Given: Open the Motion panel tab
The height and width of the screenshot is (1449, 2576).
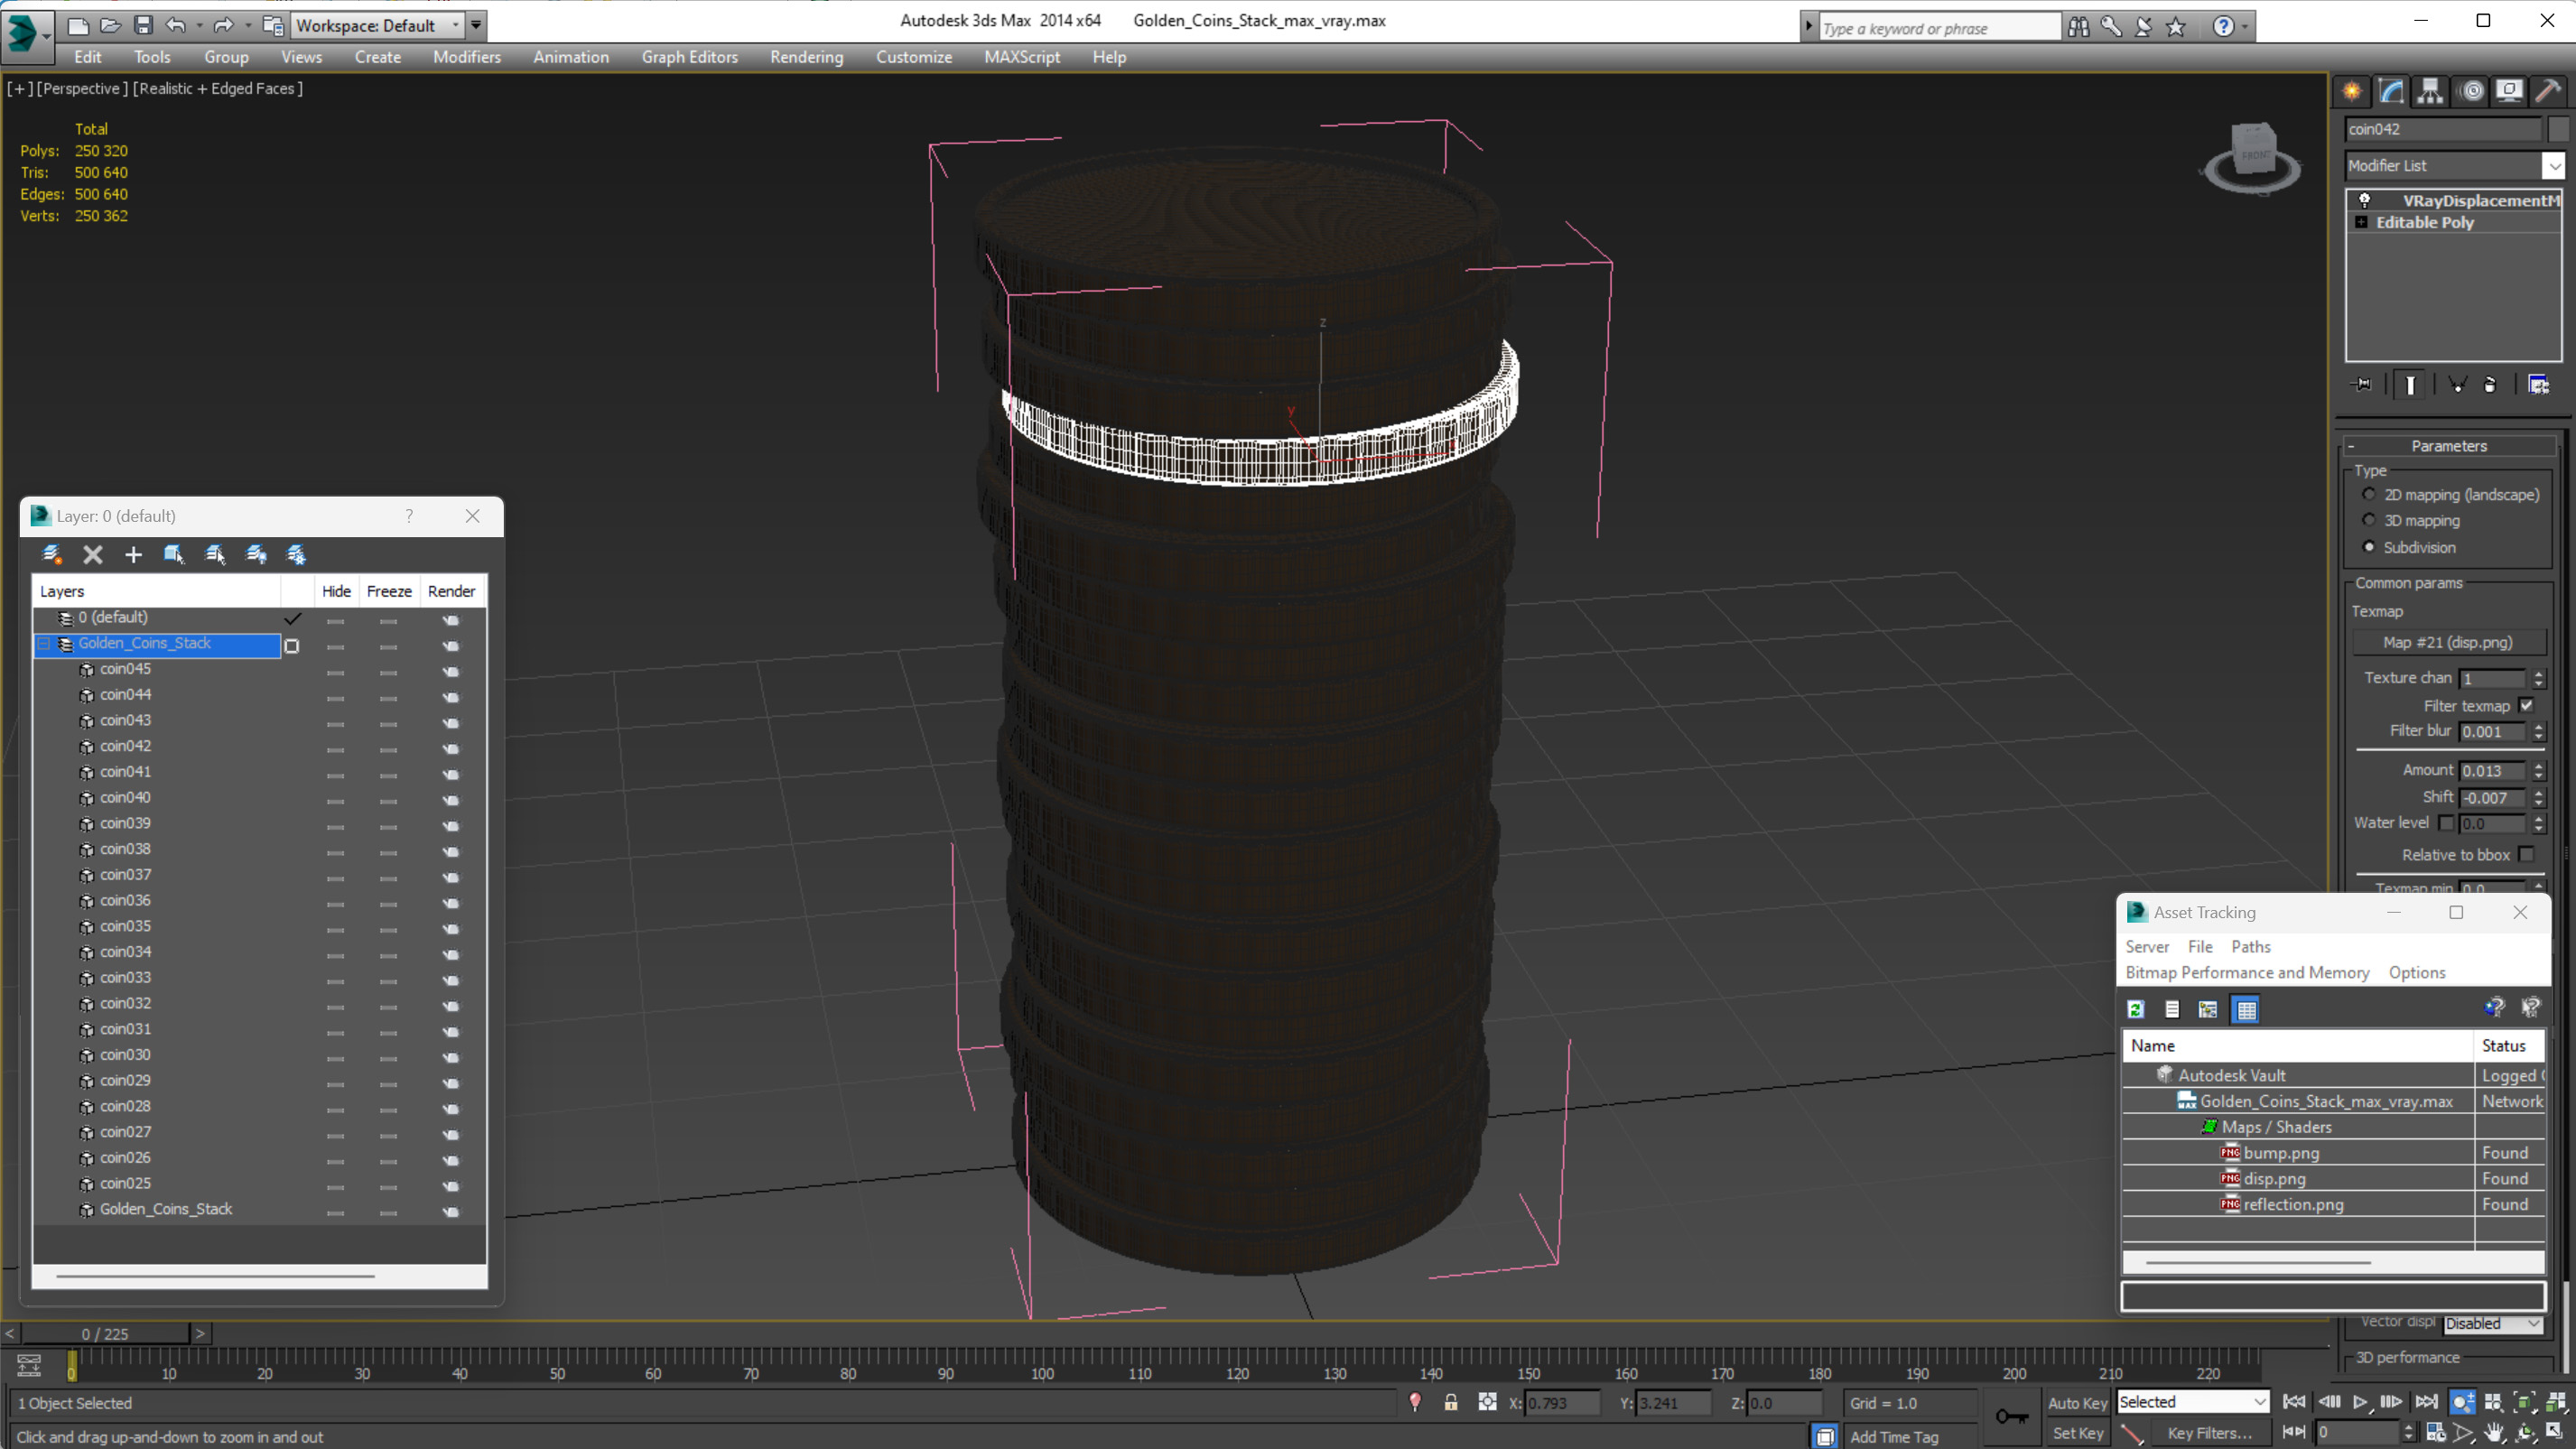Looking at the screenshot, I should (2471, 91).
